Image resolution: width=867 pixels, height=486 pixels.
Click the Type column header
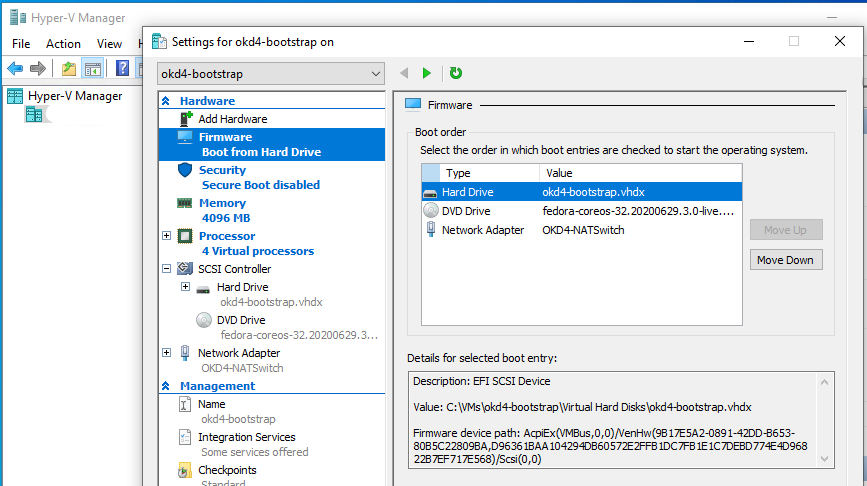[489, 173]
